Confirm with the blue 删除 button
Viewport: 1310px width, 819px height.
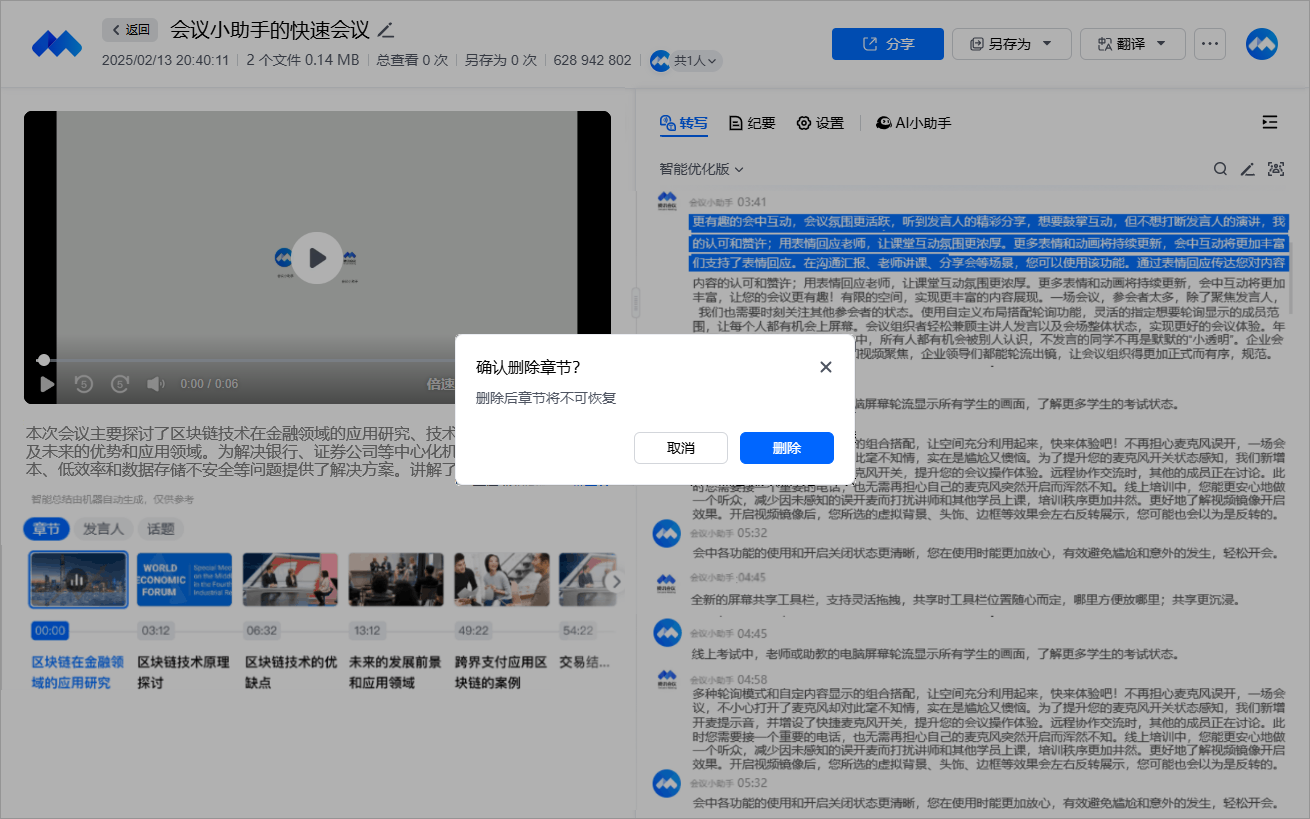coord(787,448)
